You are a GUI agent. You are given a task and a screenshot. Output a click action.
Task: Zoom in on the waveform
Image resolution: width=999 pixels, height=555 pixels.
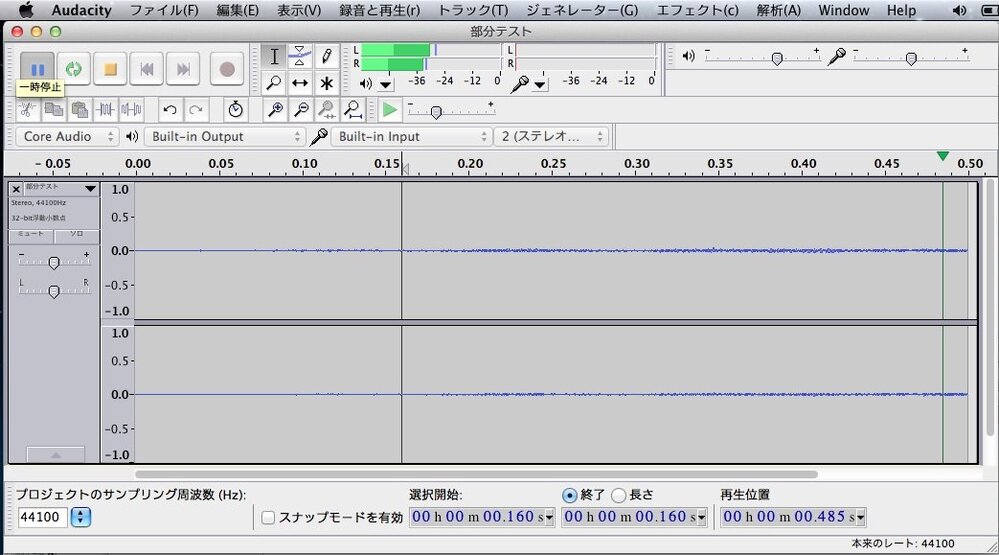275,110
